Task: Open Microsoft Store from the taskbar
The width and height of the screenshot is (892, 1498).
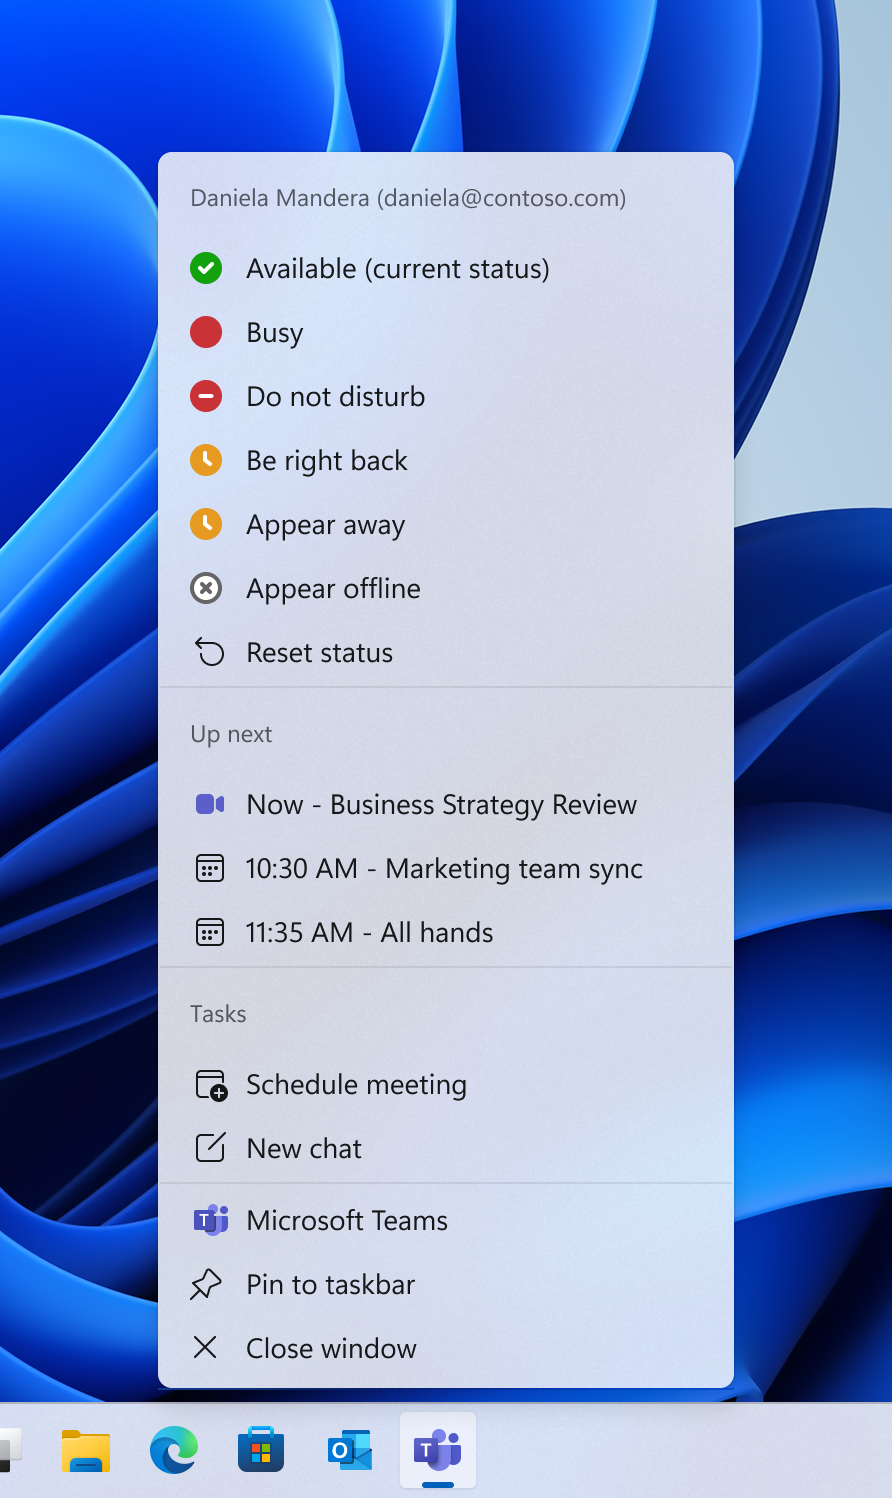Action: click(261, 1450)
